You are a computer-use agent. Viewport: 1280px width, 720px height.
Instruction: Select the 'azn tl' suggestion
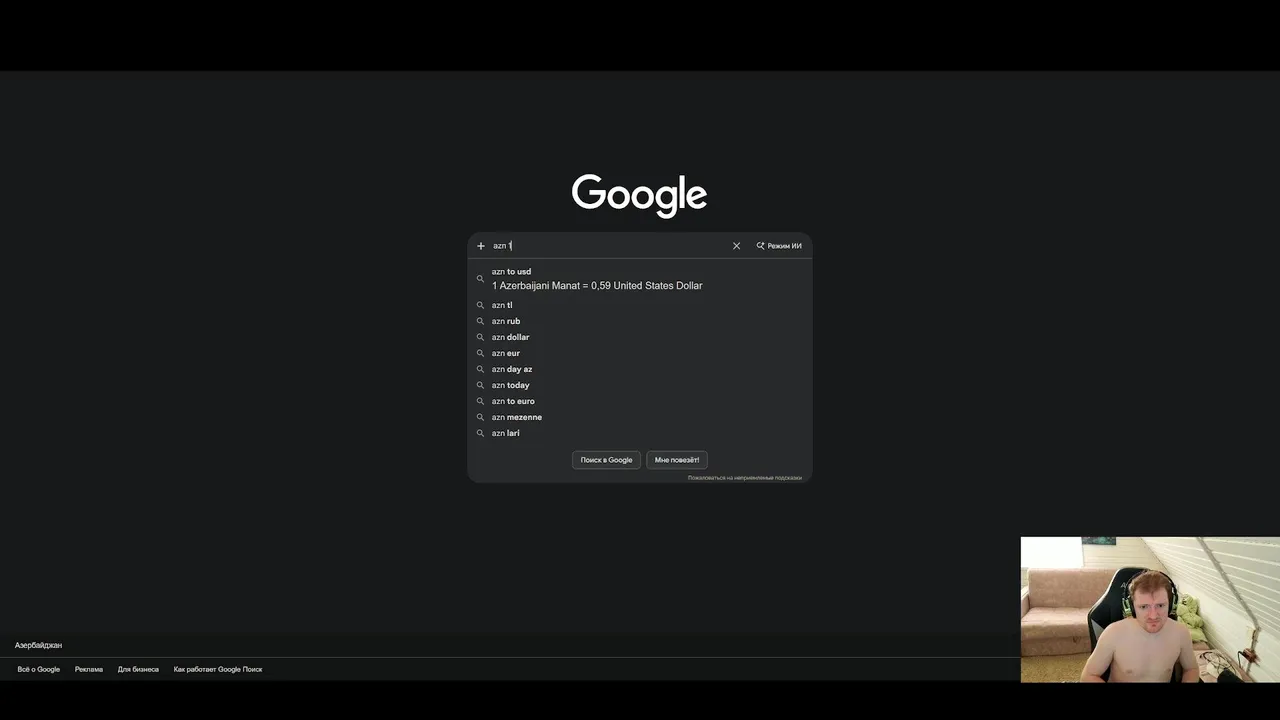pyautogui.click(x=640, y=305)
